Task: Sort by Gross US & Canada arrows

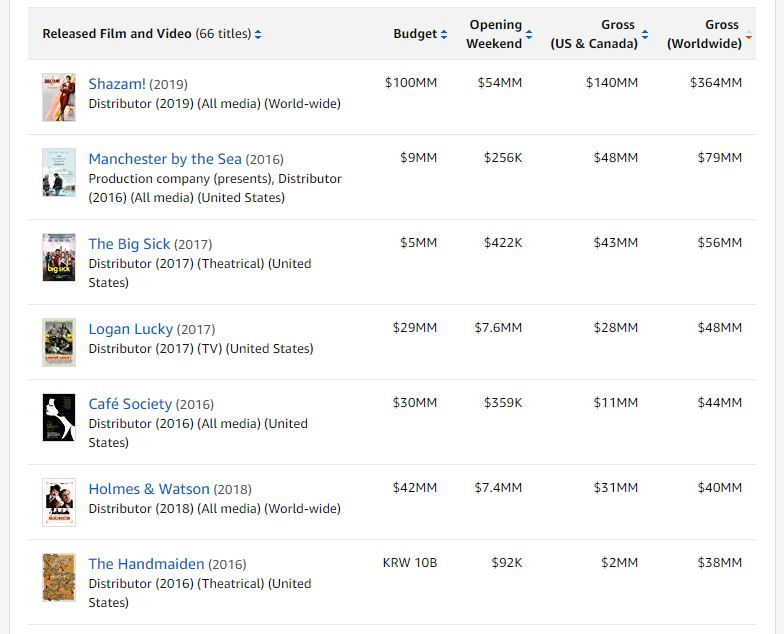Action: pyautogui.click(x=645, y=34)
